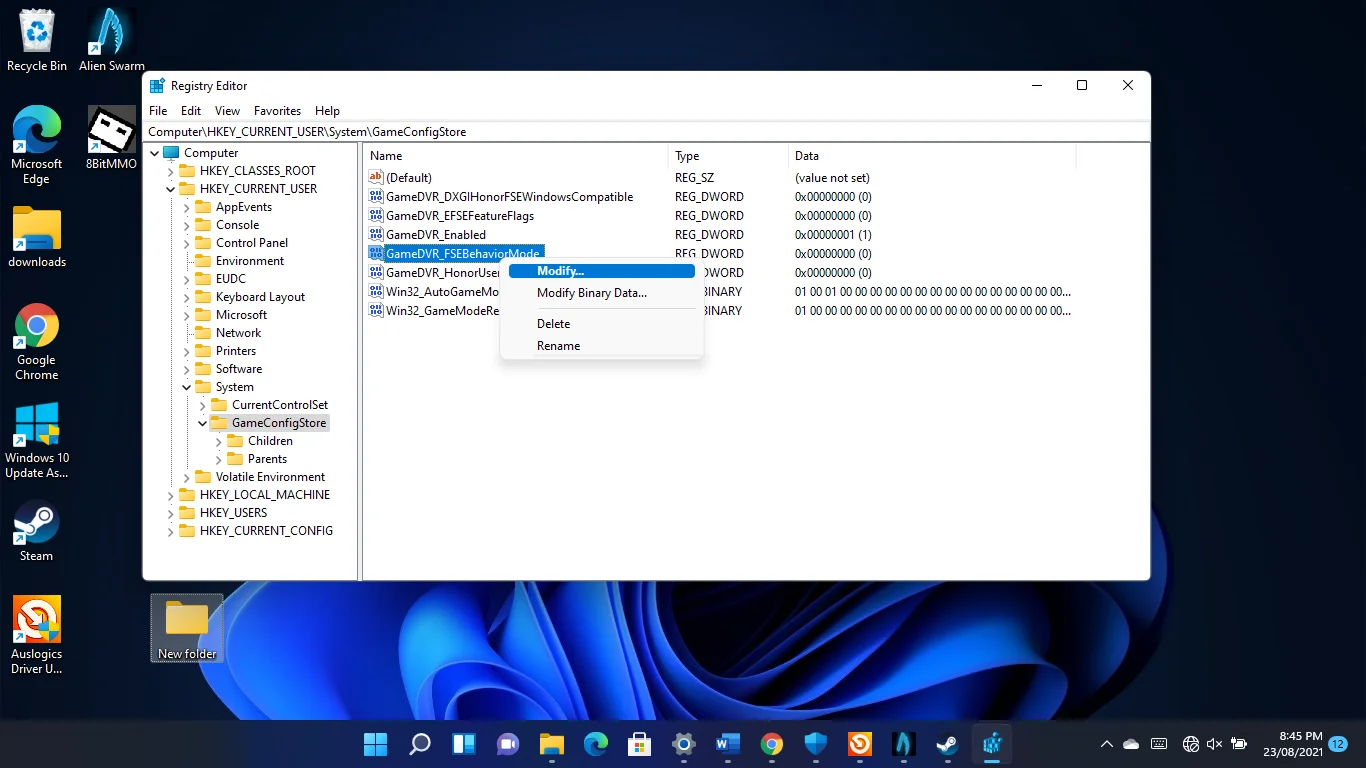Open Word from the taskbar

(x=728, y=744)
